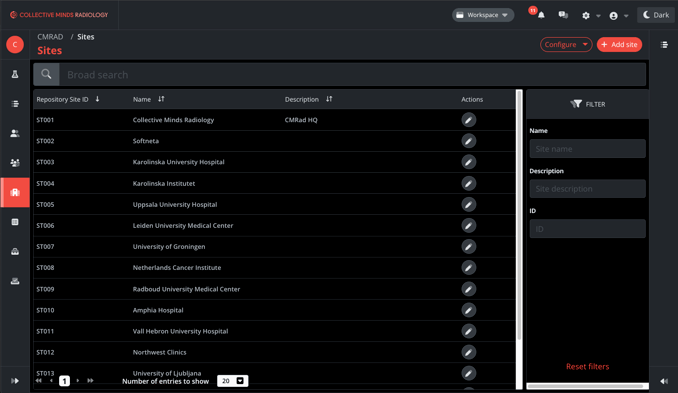Edit Netherlands Cancer Institute site
Screen dimensions: 678x393
pyautogui.click(x=468, y=268)
